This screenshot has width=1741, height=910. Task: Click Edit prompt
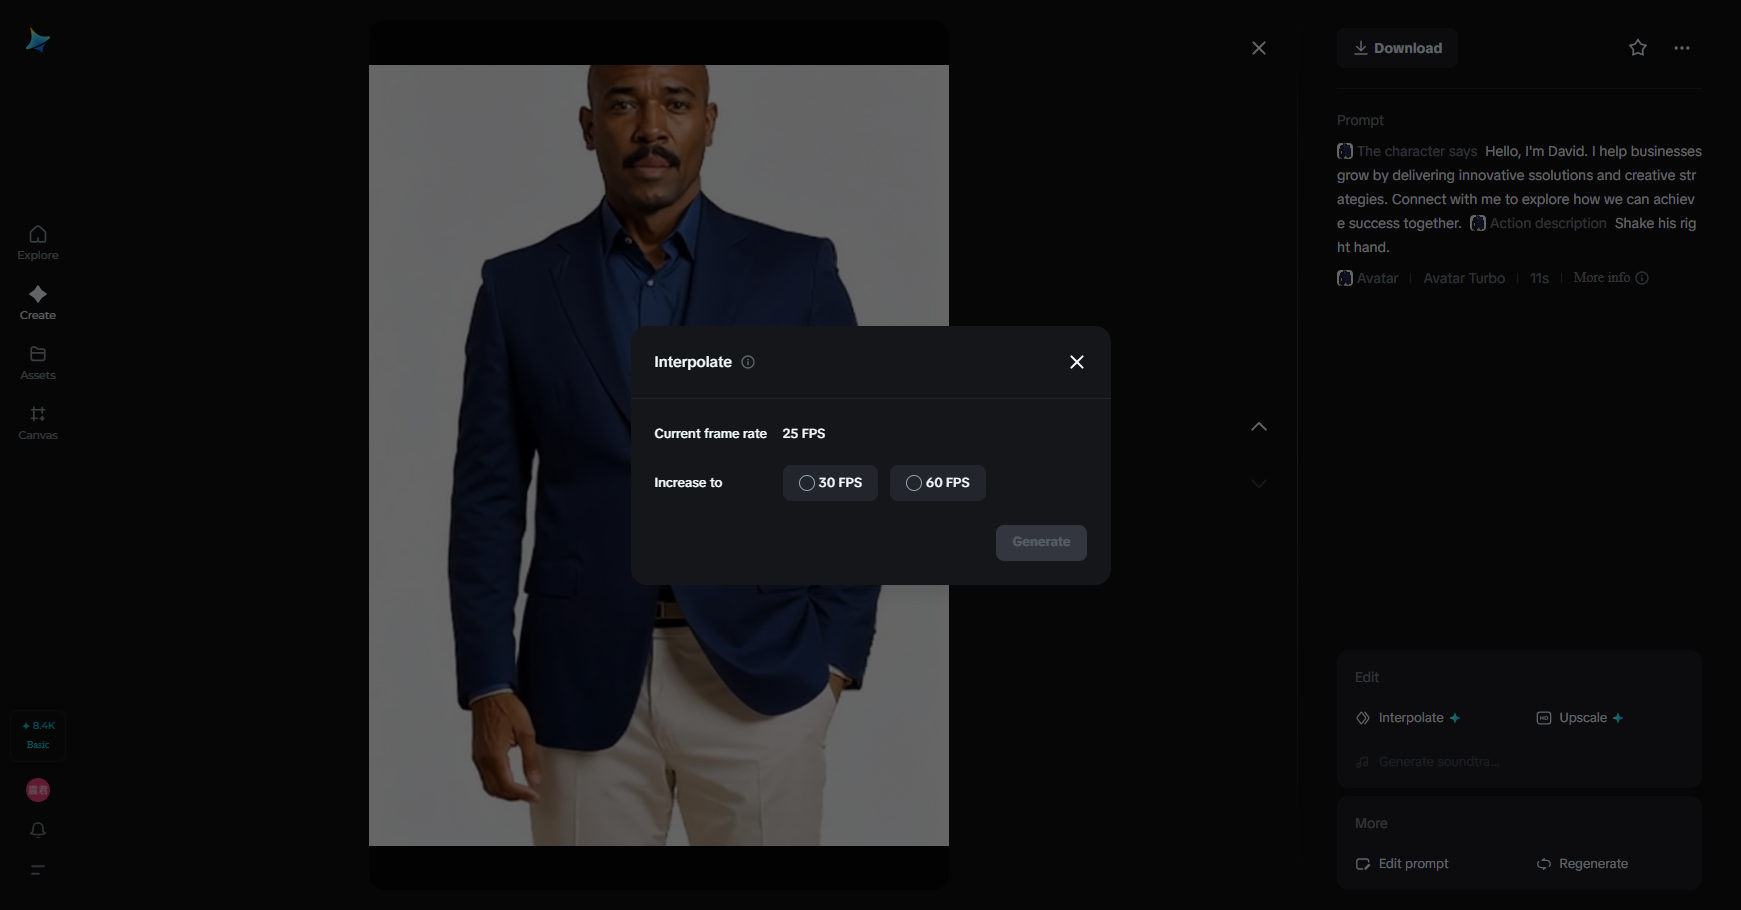pyautogui.click(x=1402, y=864)
